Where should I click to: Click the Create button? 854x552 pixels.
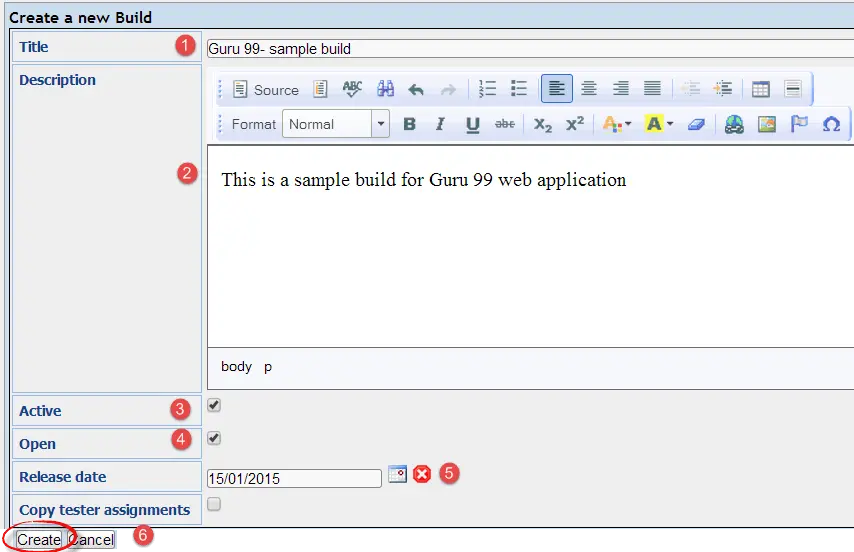click(39, 539)
